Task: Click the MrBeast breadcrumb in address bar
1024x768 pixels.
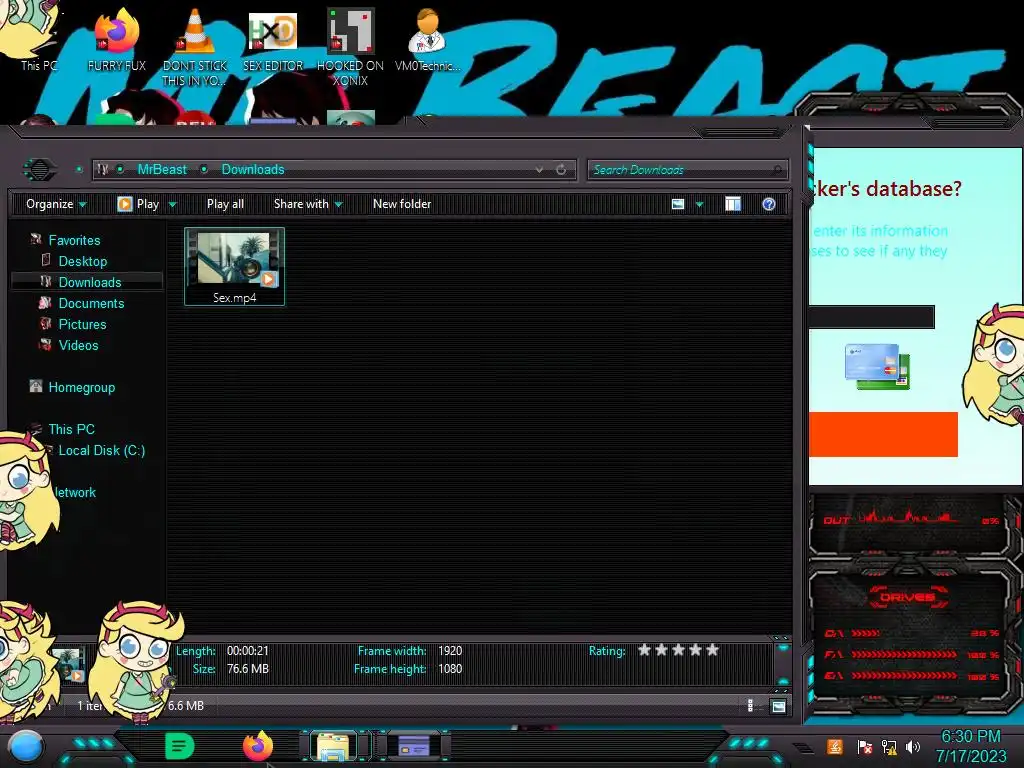Action: tap(162, 169)
